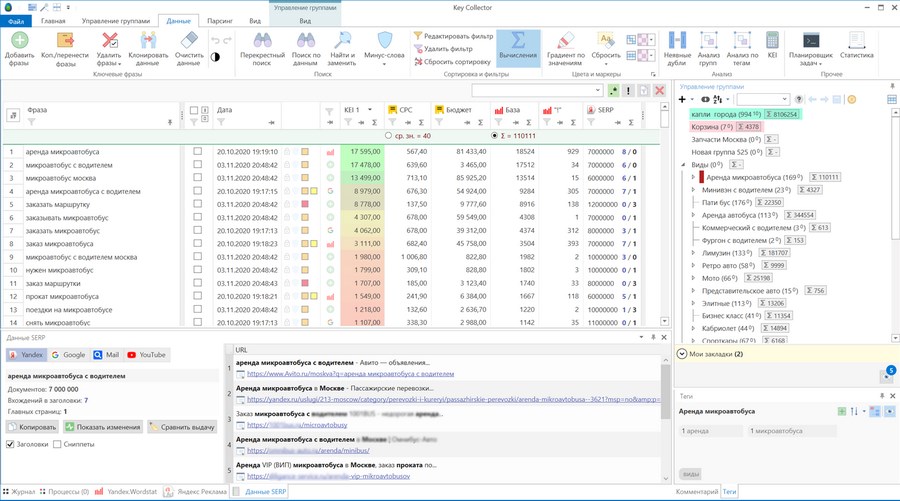Click the Удалить фразы icon
This screenshot has width=900, height=501.
point(109,41)
